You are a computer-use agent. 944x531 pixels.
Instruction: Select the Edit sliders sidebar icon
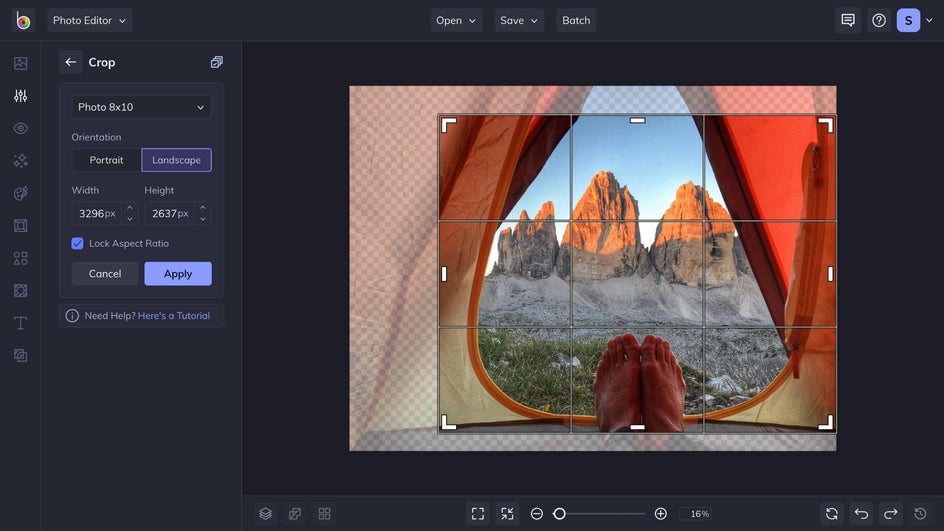[20, 96]
